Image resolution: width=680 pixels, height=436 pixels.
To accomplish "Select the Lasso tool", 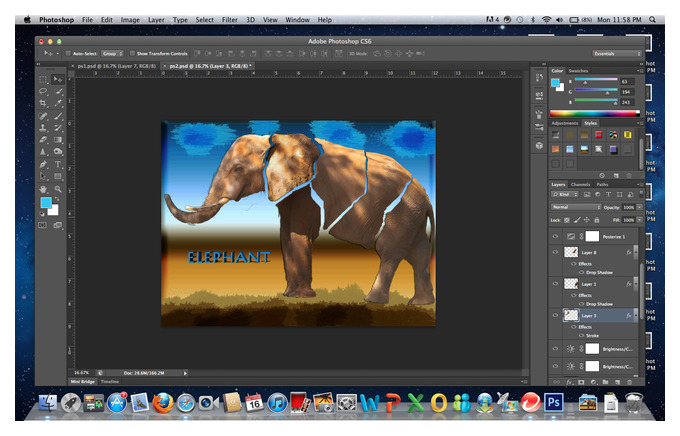I will pyautogui.click(x=43, y=91).
